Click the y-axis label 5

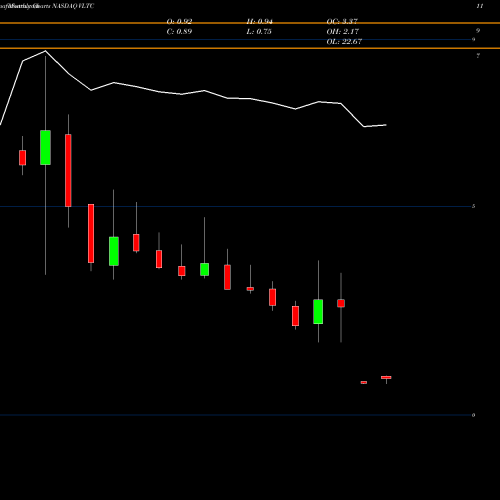tap(473, 206)
